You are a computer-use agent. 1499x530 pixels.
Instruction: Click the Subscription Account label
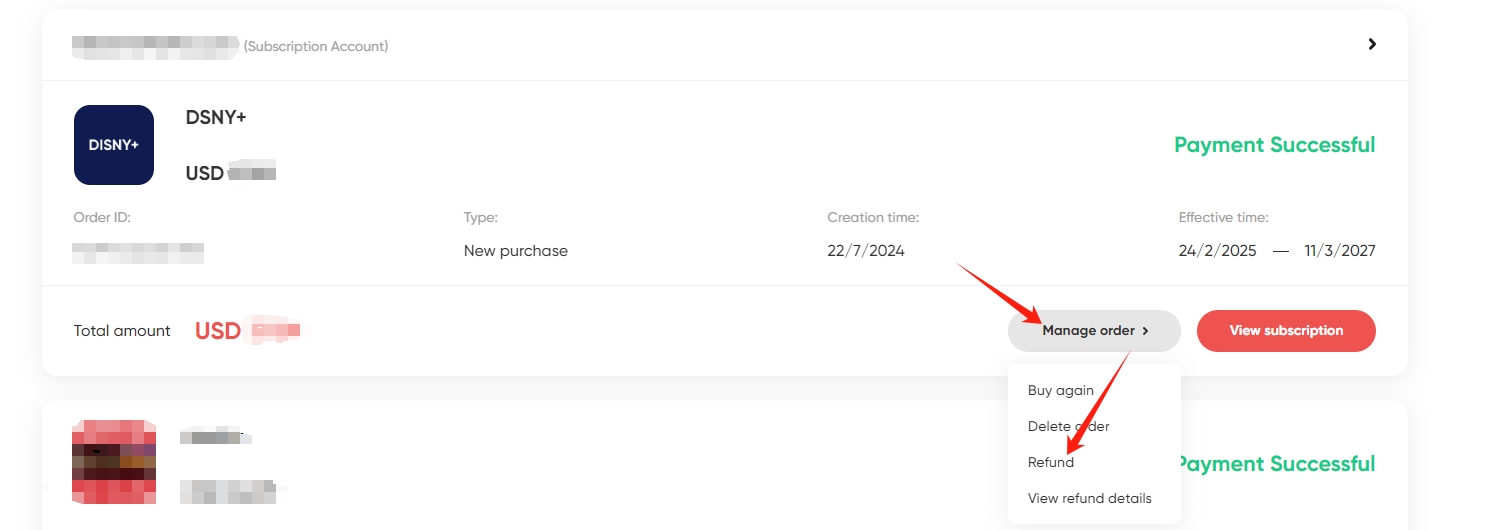click(316, 46)
